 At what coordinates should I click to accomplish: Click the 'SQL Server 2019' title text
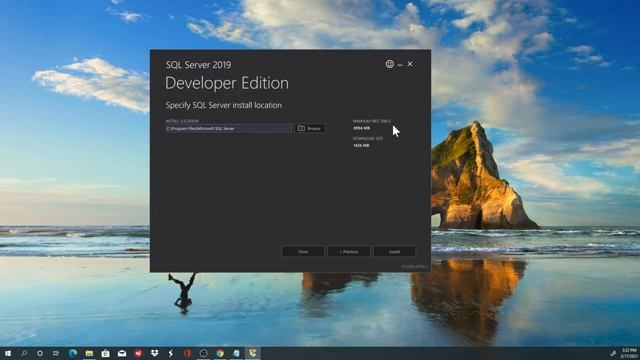[198, 64]
